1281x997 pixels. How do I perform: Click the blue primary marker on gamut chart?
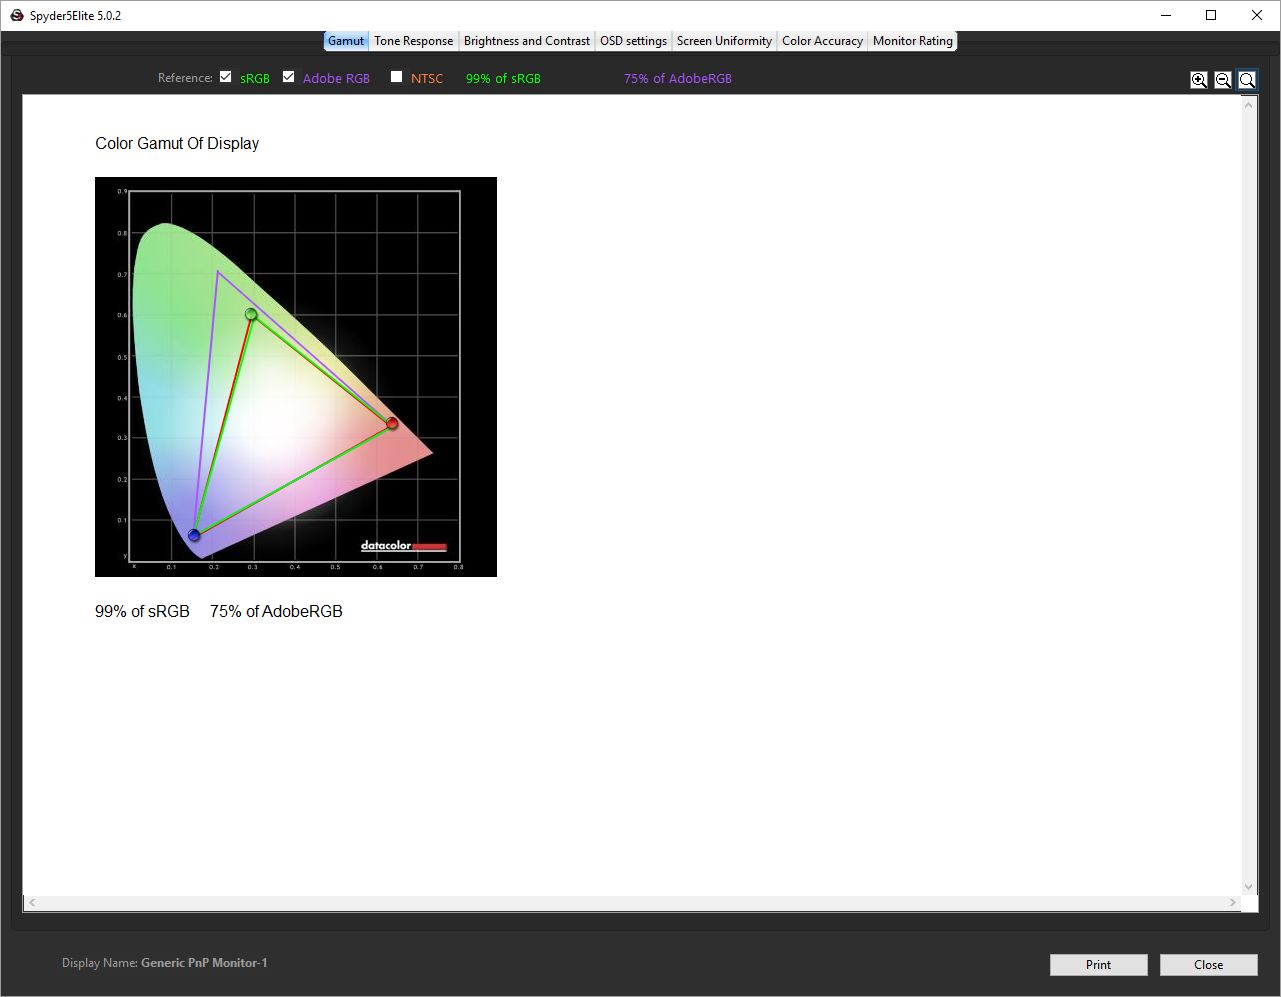coord(194,535)
